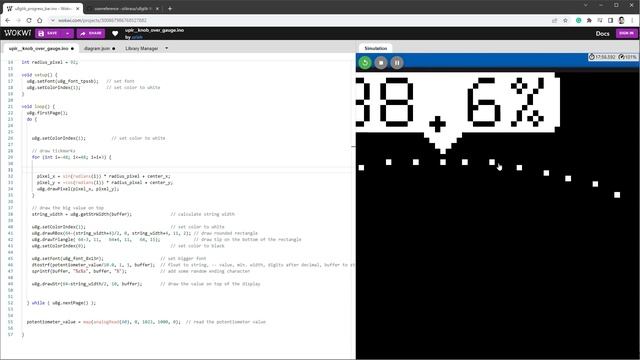
Task: Go forward in the browser
Action: (18, 20)
